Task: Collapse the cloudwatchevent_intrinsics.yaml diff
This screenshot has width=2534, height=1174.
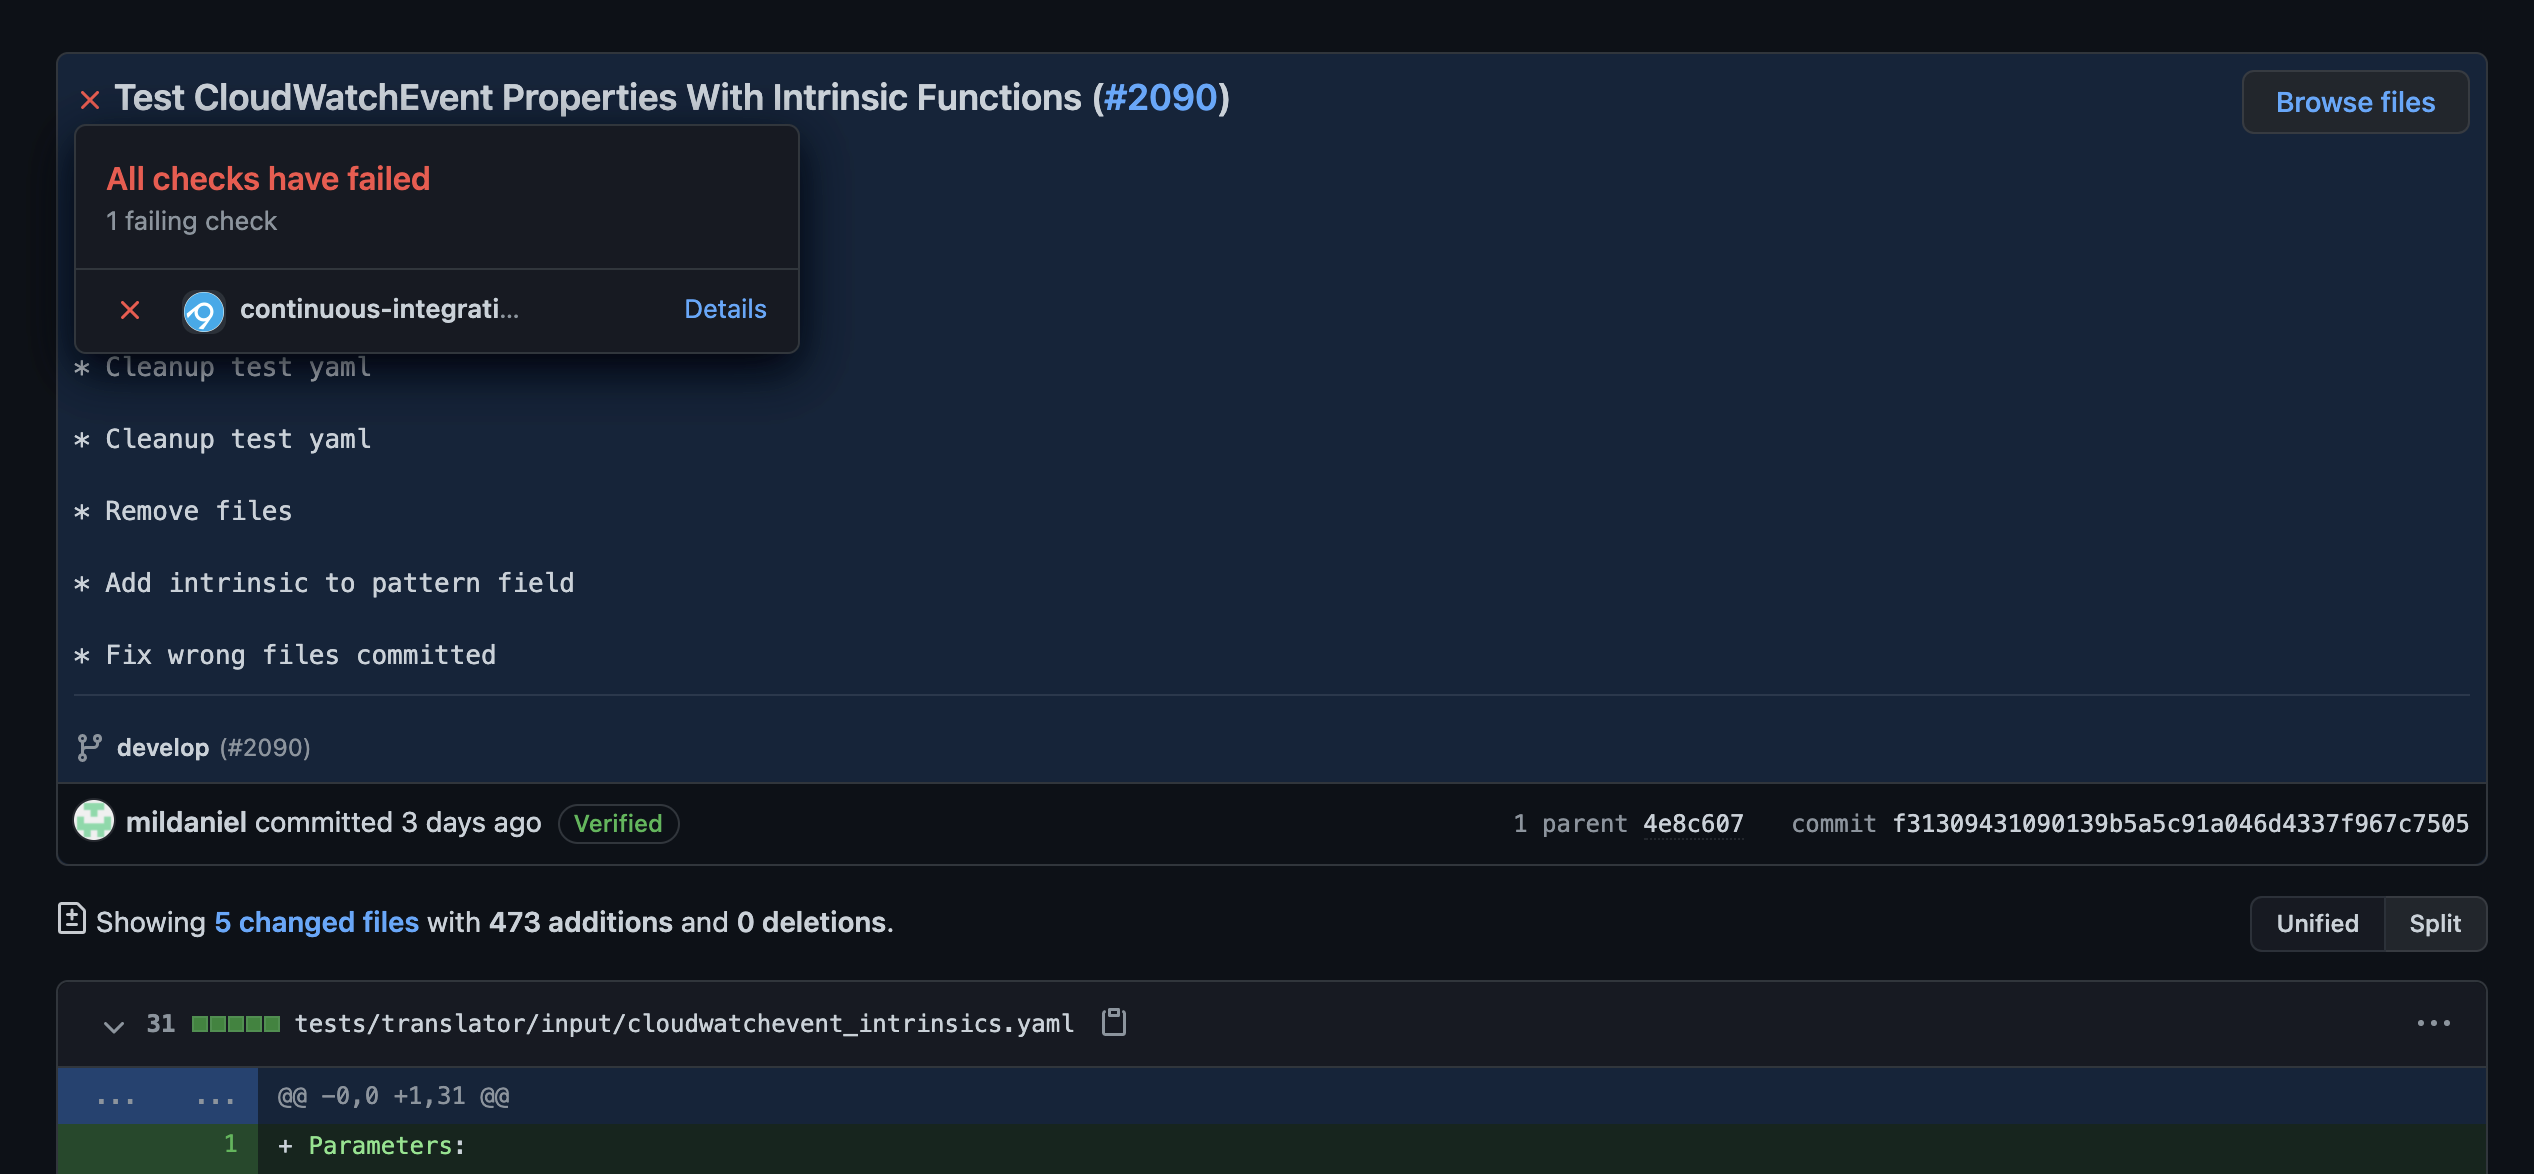Action: (114, 1025)
